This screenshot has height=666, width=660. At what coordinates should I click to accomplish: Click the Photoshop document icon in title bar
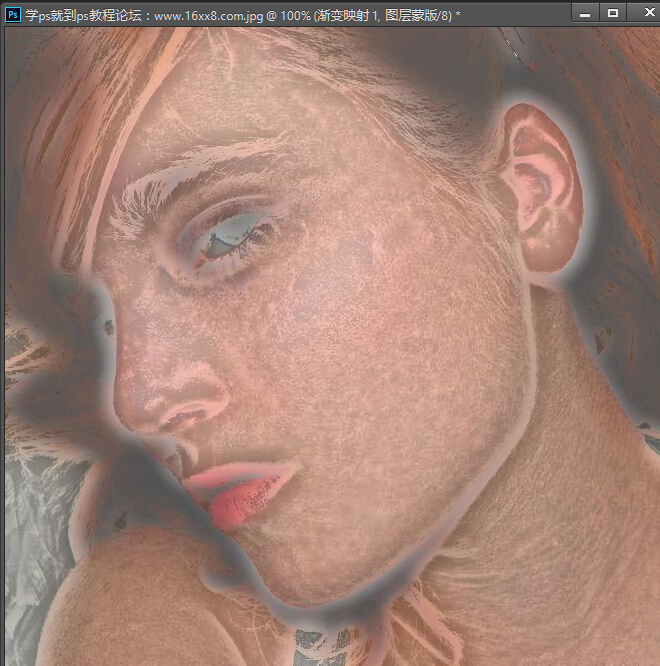point(13,12)
